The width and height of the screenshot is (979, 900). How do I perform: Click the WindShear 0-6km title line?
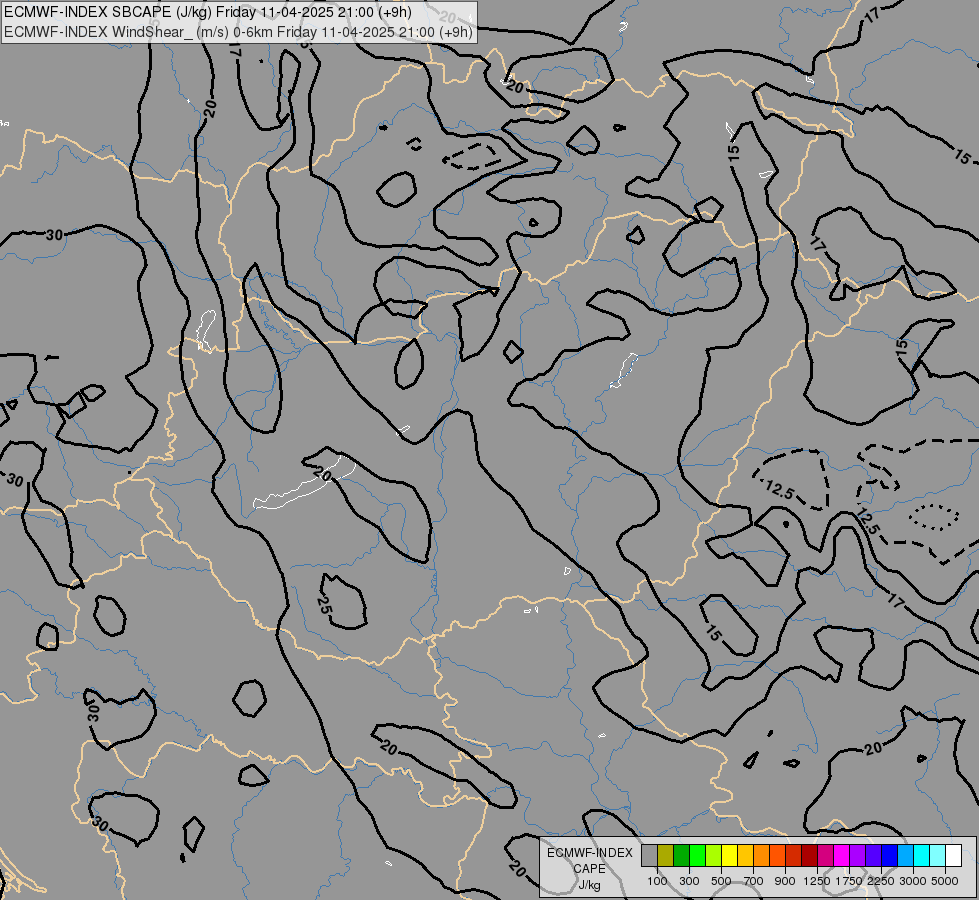tap(239, 32)
